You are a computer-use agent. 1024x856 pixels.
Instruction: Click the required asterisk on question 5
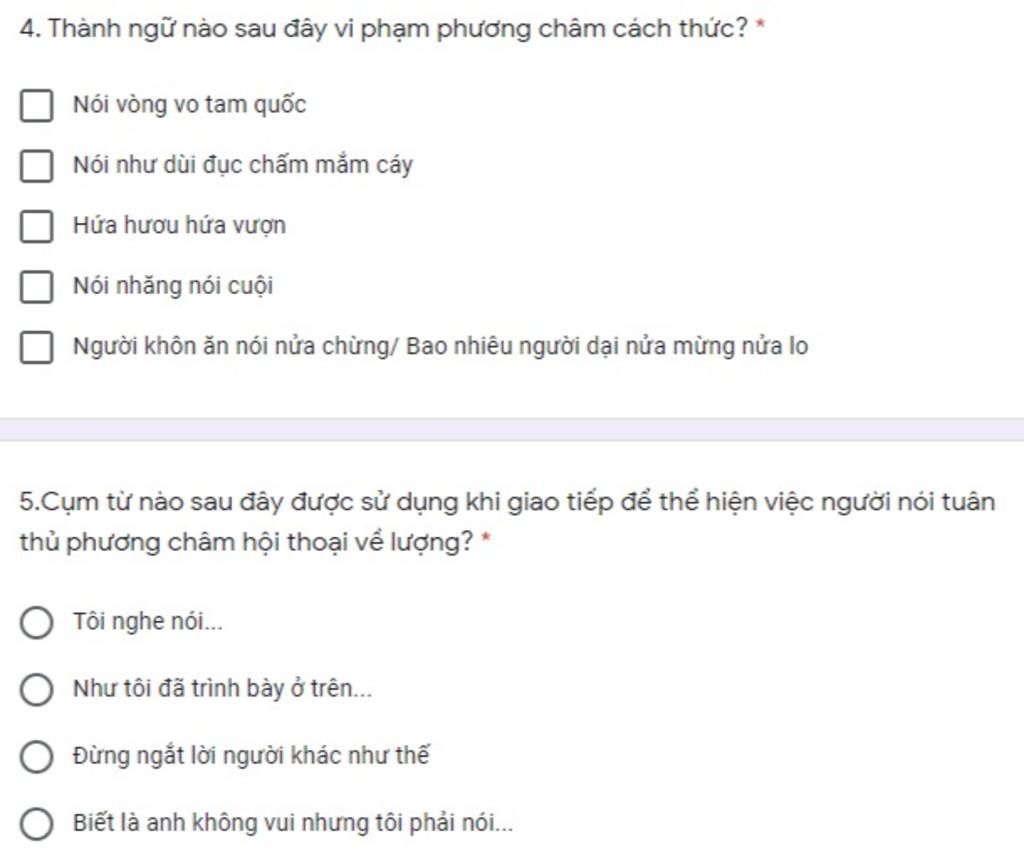(485, 539)
